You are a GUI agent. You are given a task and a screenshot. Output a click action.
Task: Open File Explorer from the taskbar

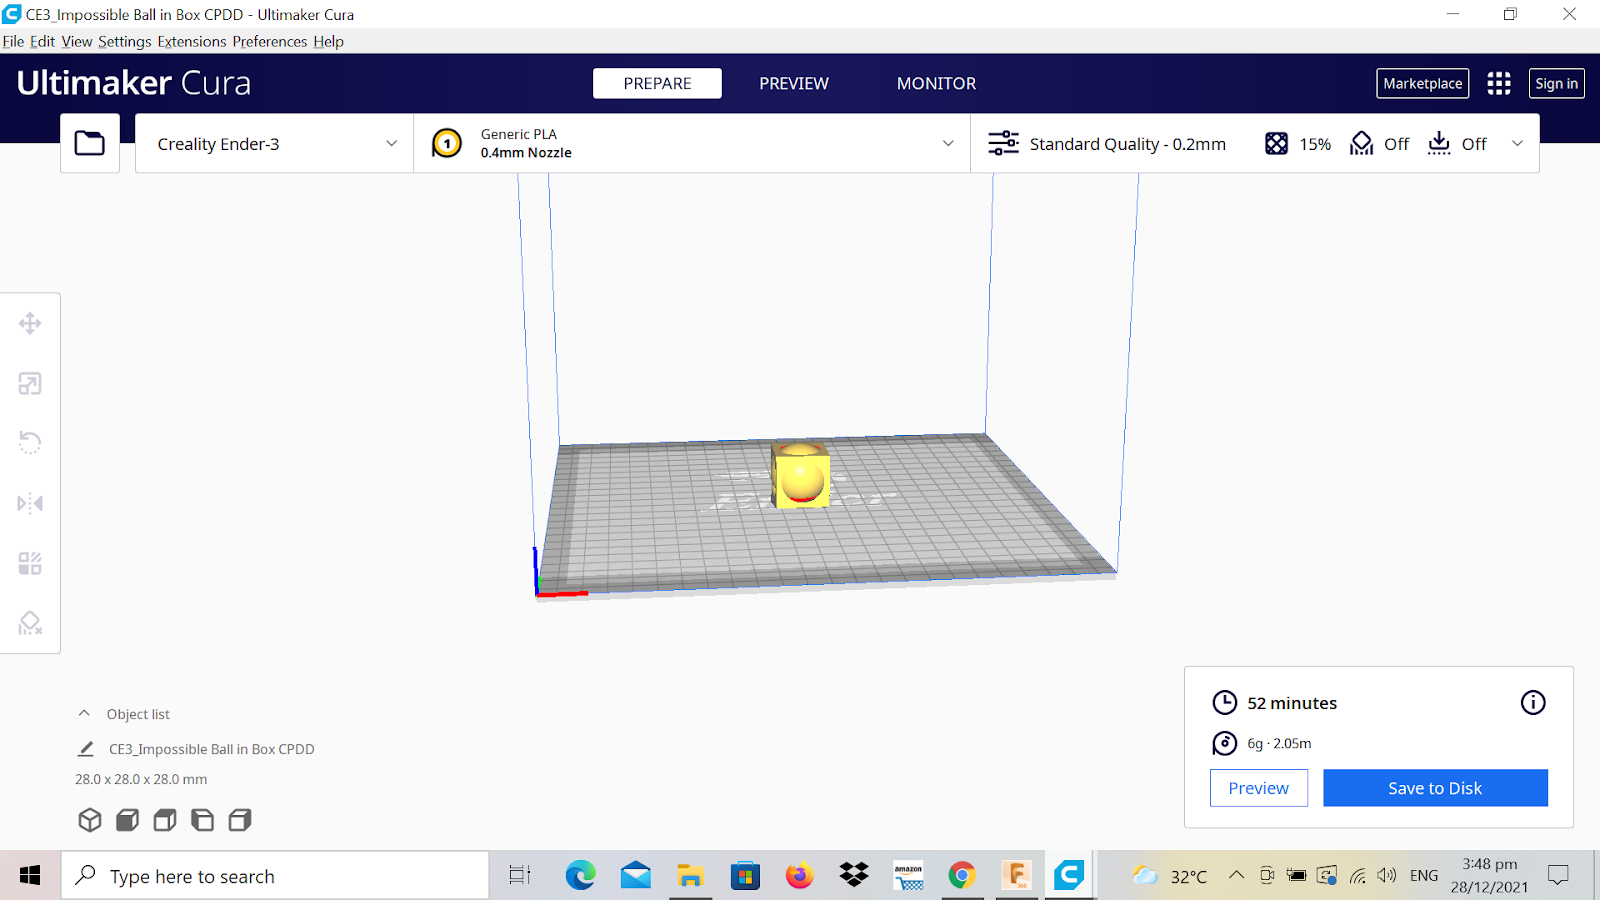690,876
